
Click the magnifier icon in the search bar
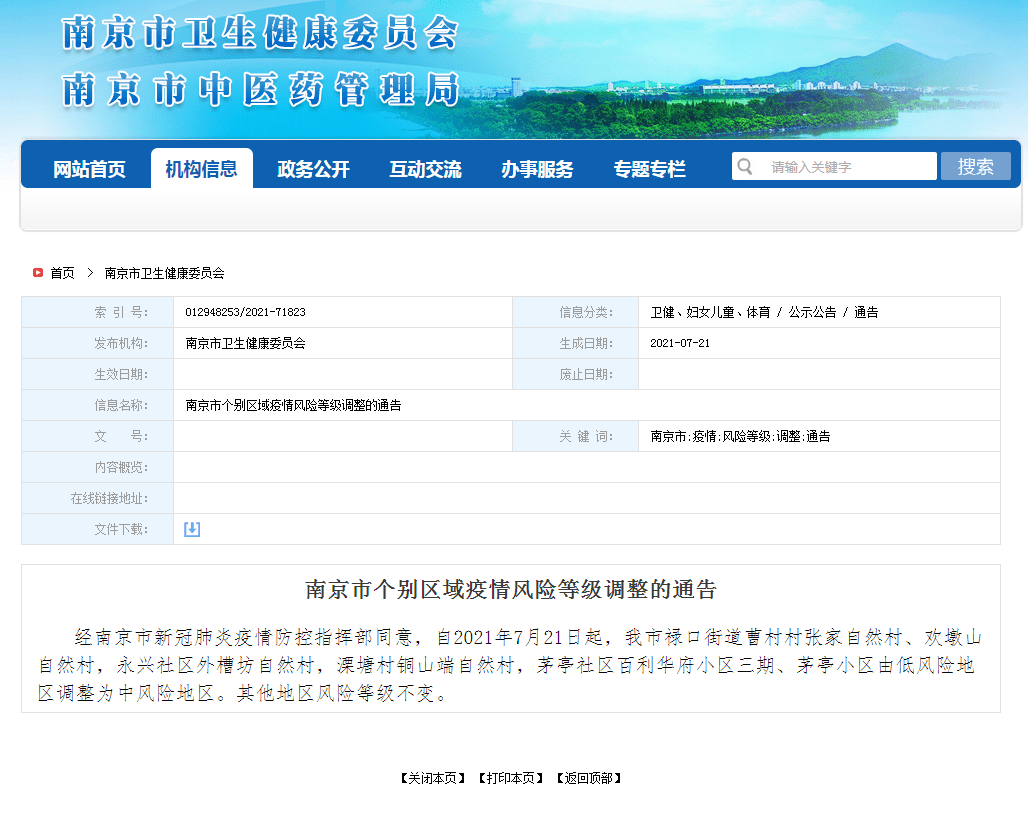tap(745, 166)
